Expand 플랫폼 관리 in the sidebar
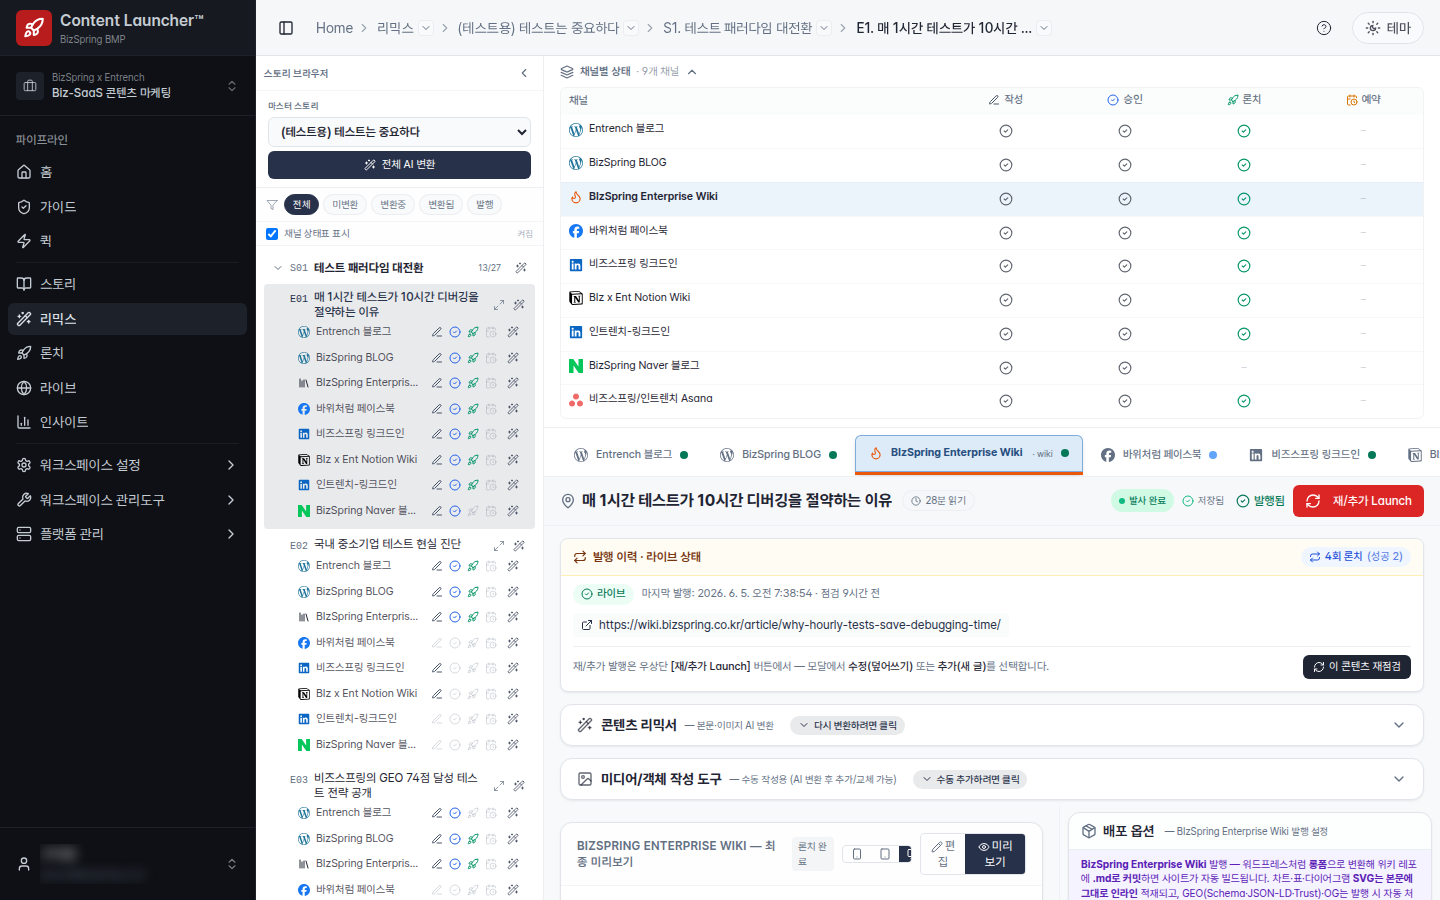The width and height of the screenshot is (1440, 900). pos(128,534)
